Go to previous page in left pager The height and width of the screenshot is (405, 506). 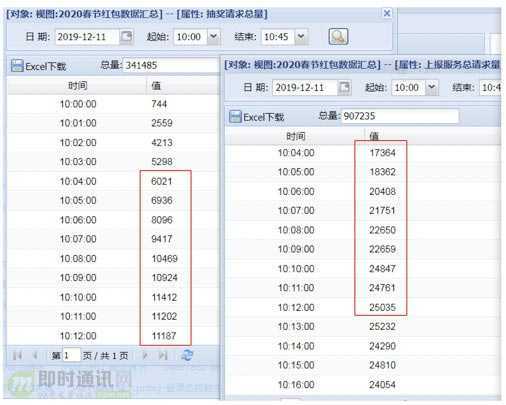[35, 356]
